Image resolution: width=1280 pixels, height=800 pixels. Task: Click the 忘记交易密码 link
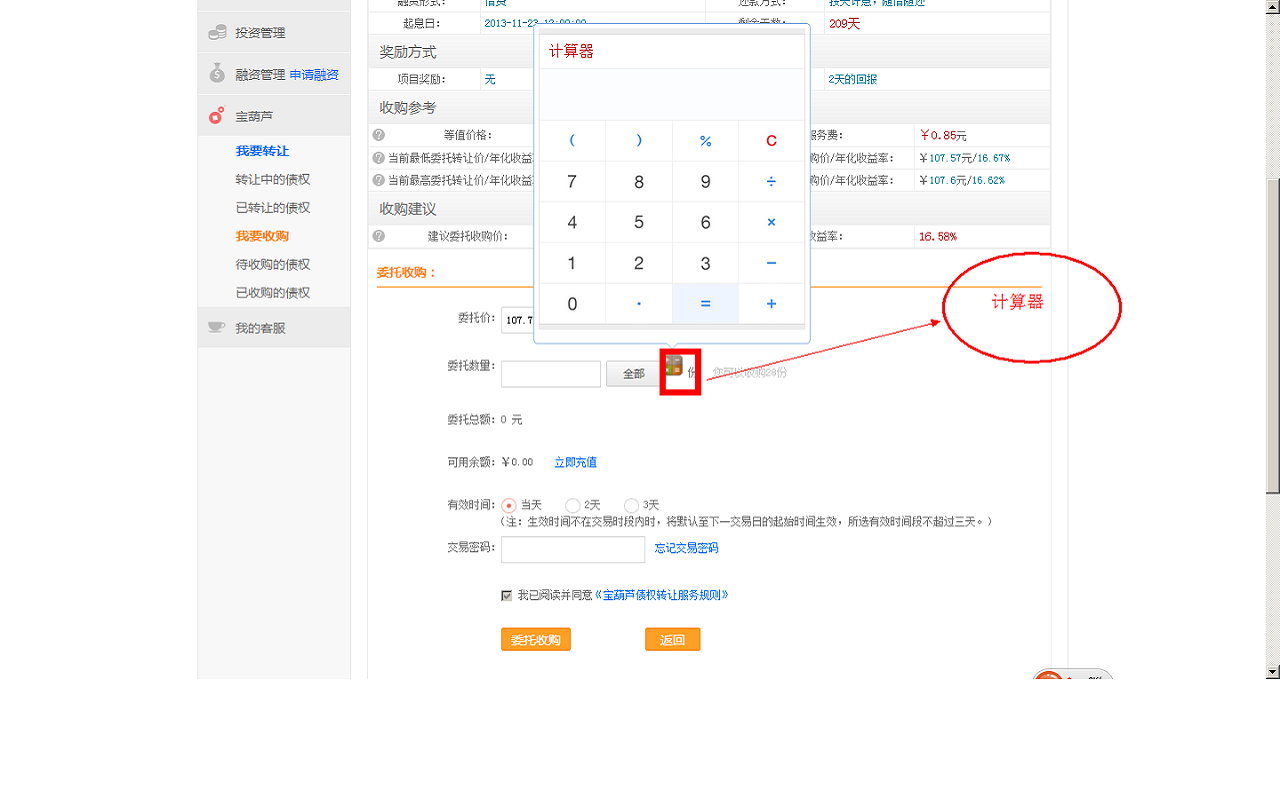(686, 549)
